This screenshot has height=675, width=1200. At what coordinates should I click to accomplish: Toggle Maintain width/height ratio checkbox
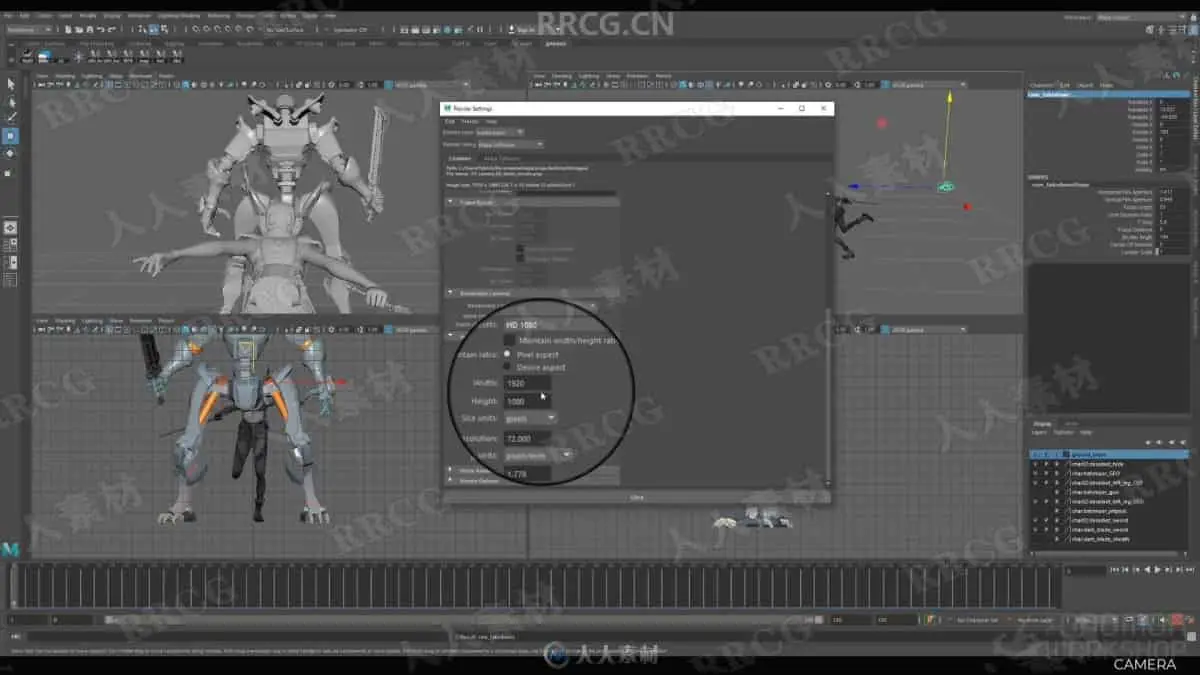tap(510, 341)
